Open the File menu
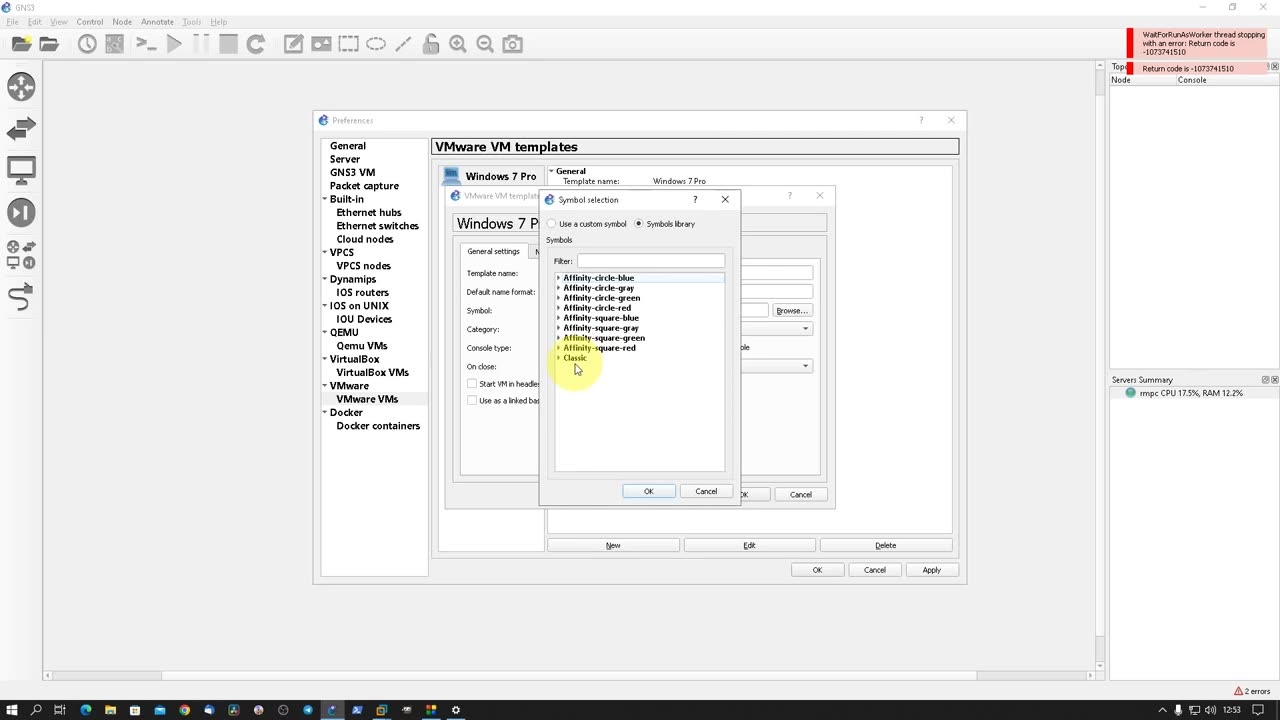Viewport: 1280px width, 720px height. [12, 21]
